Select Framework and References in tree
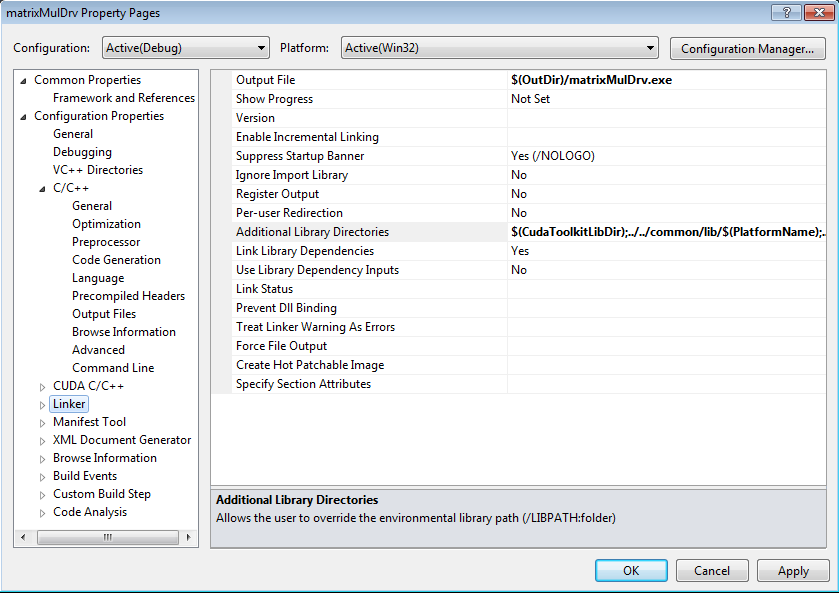839x593 pixels. pyautogui.click(x=123, y=98)
